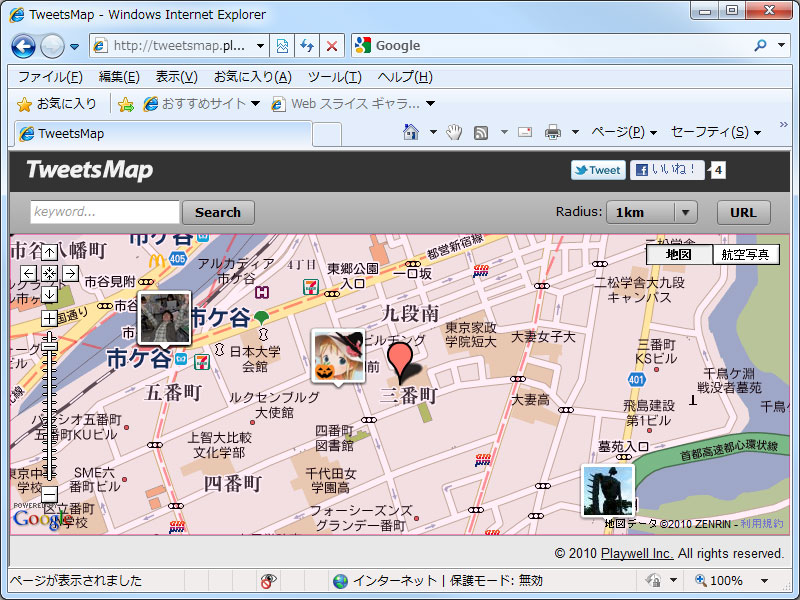Click the Print icon on the command bar

552,131
